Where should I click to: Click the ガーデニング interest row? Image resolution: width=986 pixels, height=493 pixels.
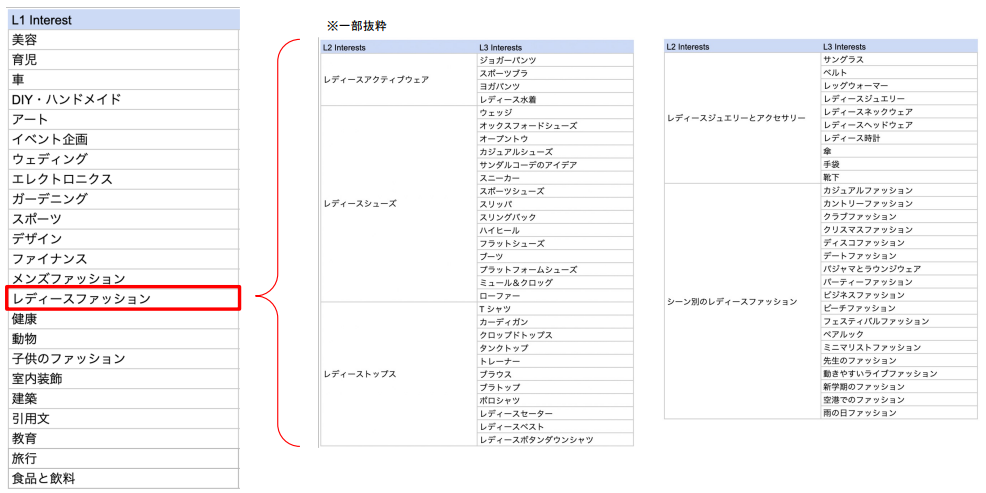click(123, 198)
